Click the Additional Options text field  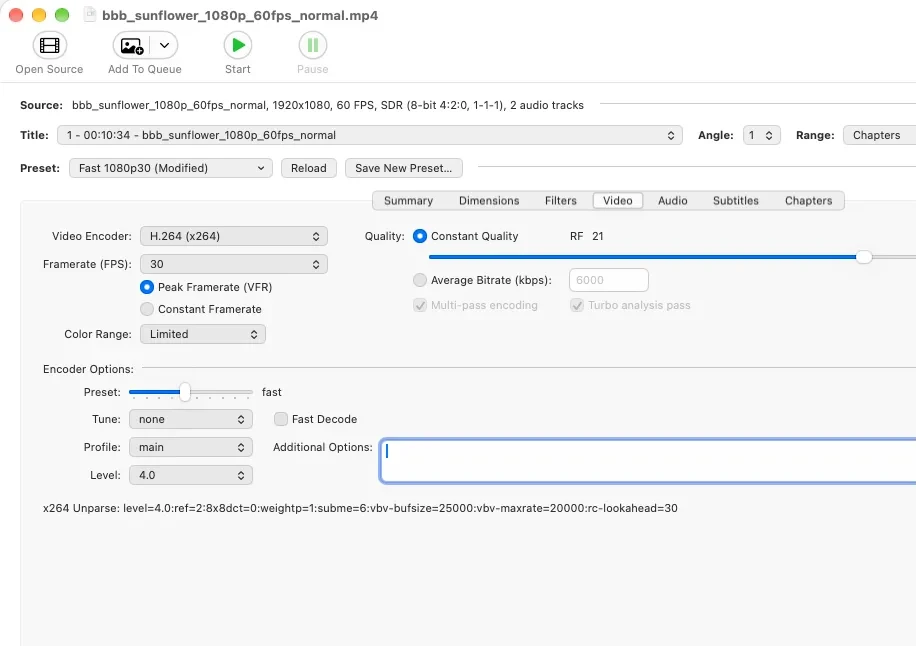648,461
